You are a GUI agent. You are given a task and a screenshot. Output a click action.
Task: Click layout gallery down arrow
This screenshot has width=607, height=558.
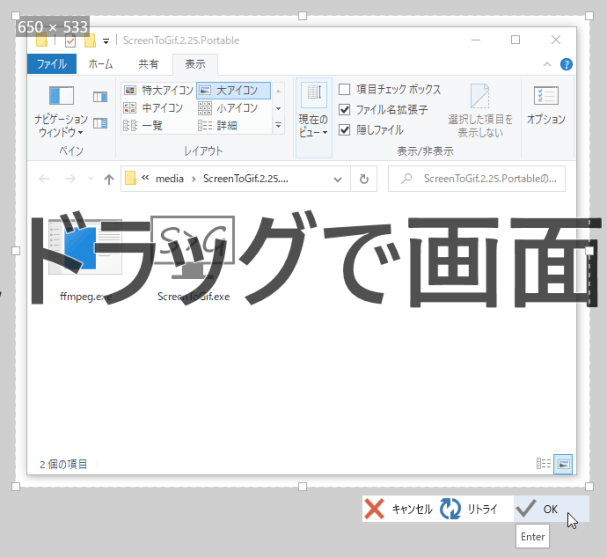click(x=278, y=108)
